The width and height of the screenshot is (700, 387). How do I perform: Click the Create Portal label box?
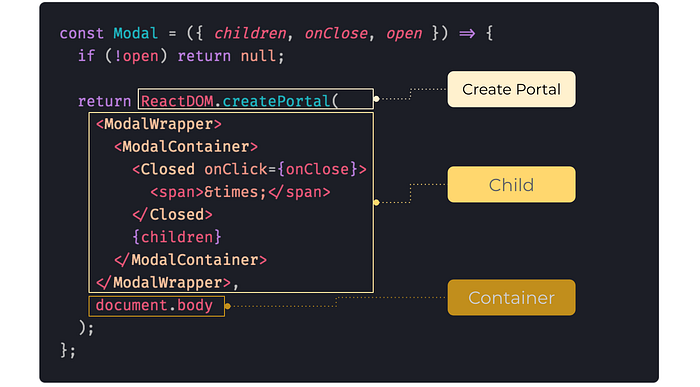[x=511, y=89]
